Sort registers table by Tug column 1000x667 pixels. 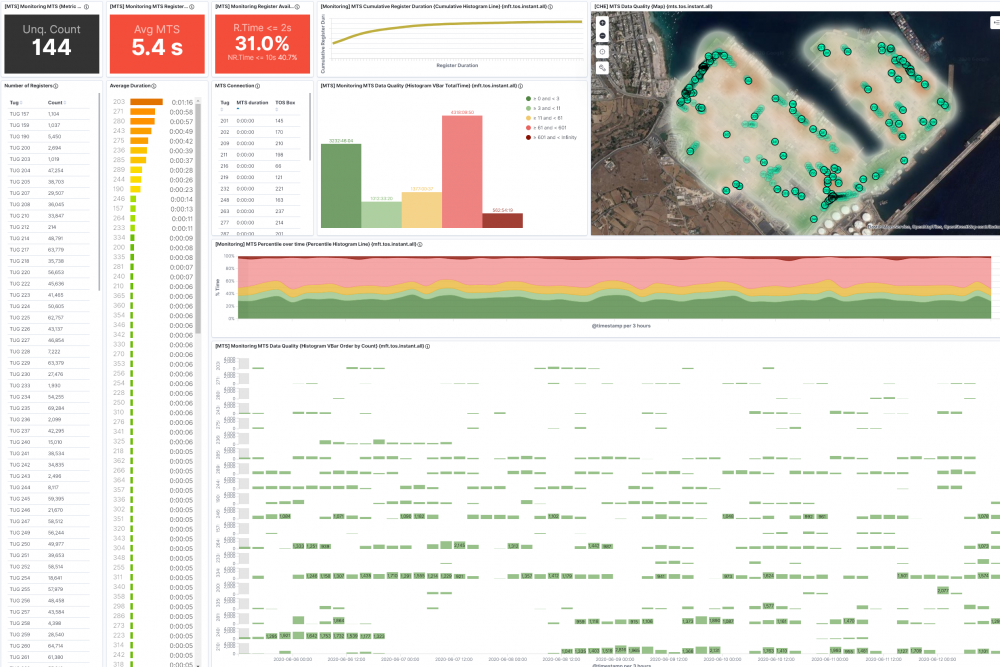(16, 102)
